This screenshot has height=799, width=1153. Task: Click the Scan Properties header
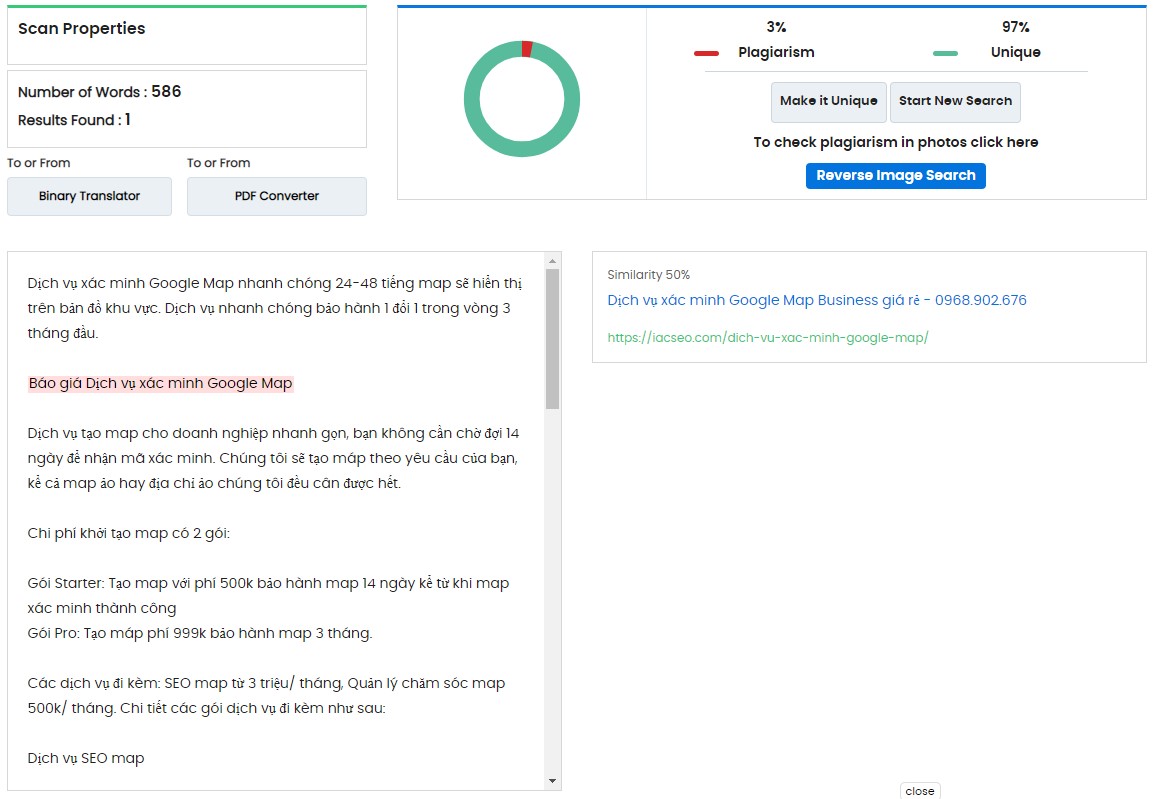82,29
